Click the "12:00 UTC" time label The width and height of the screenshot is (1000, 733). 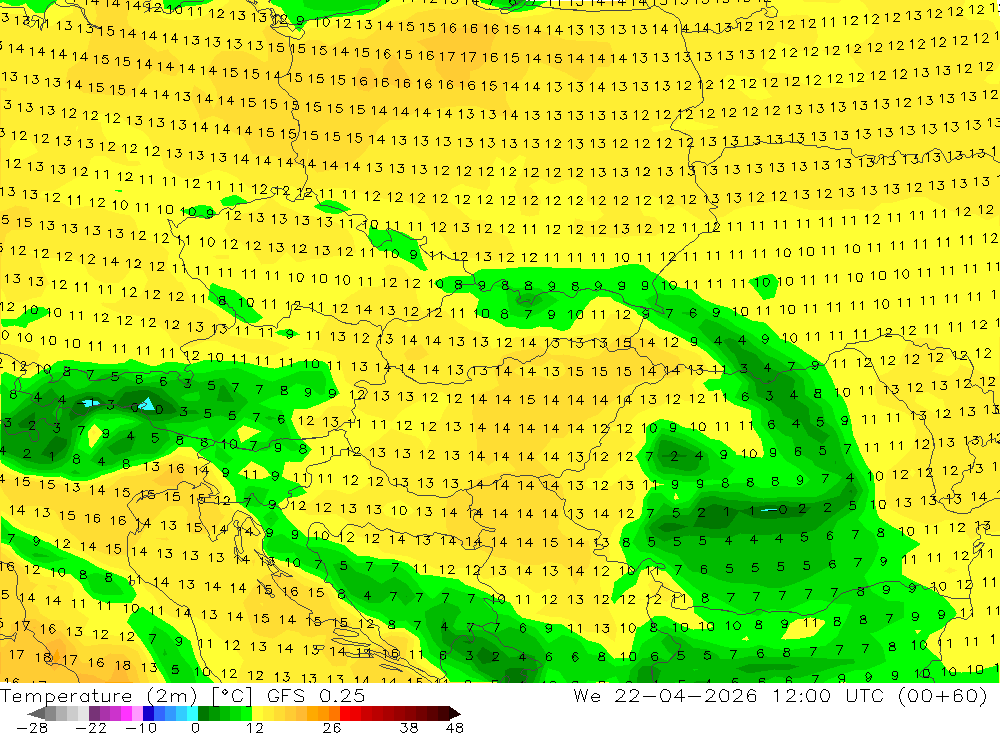click(830, 695)
